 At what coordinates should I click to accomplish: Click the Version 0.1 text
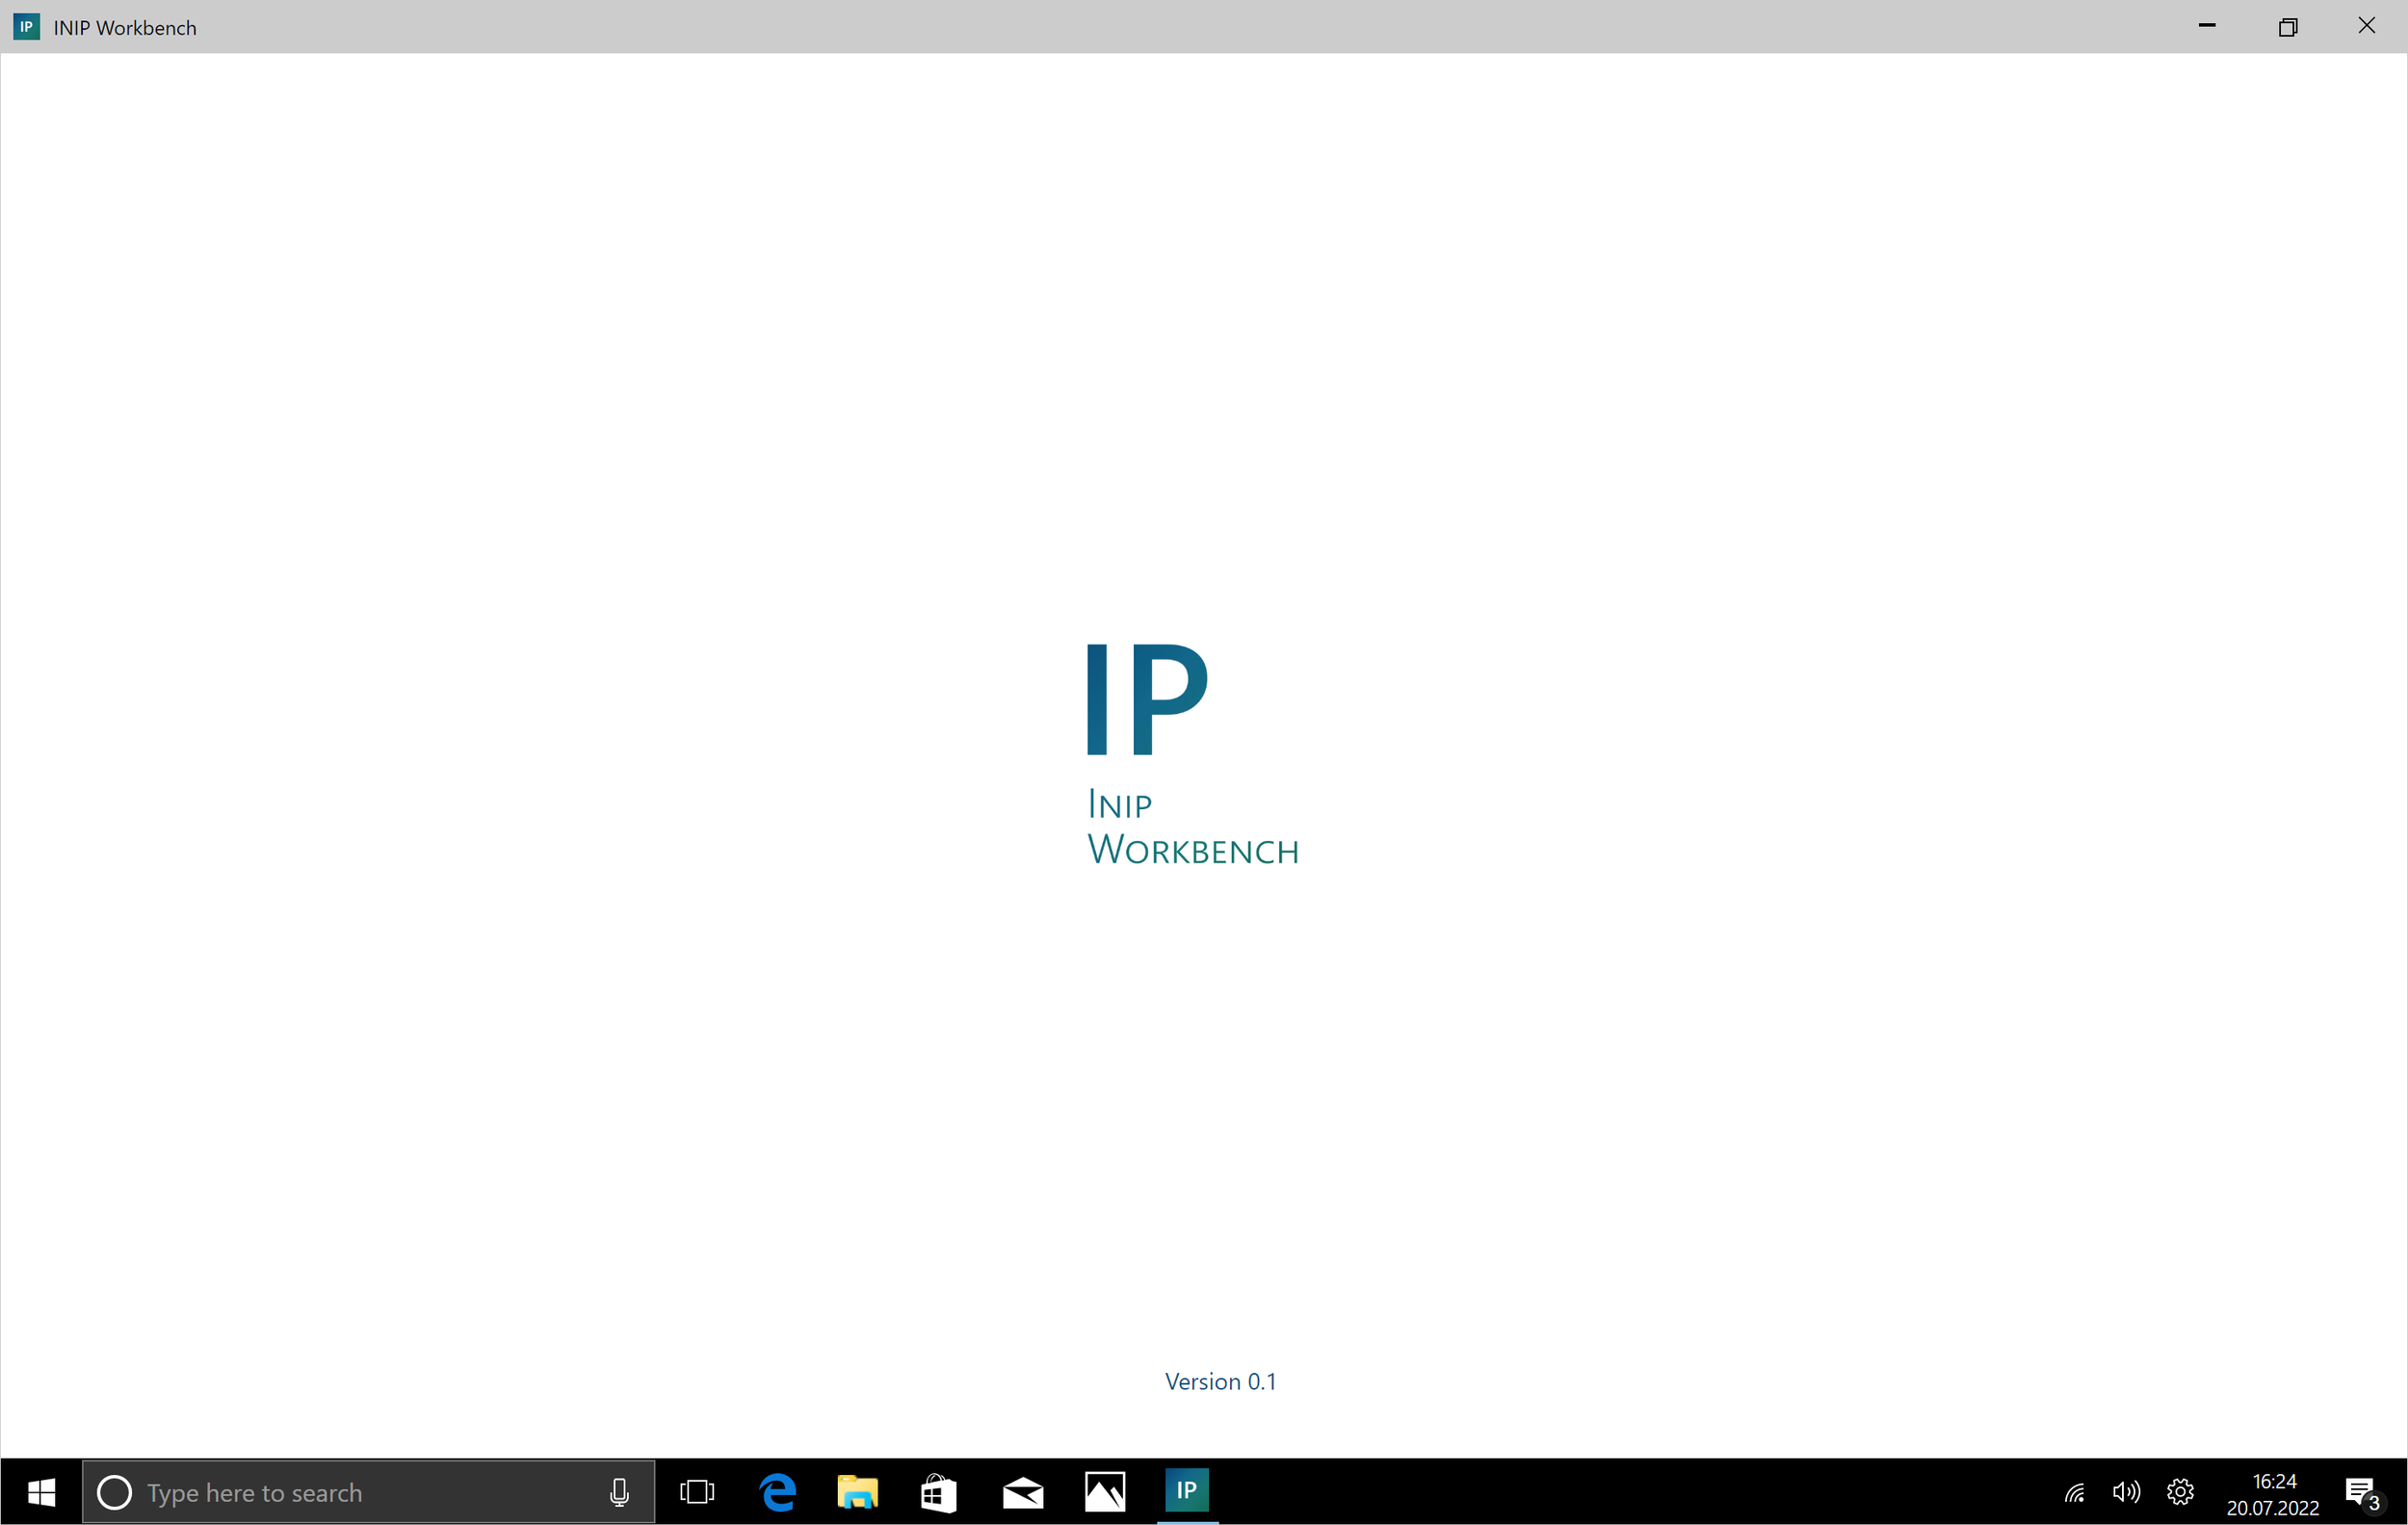[x=1220, y=1381]
